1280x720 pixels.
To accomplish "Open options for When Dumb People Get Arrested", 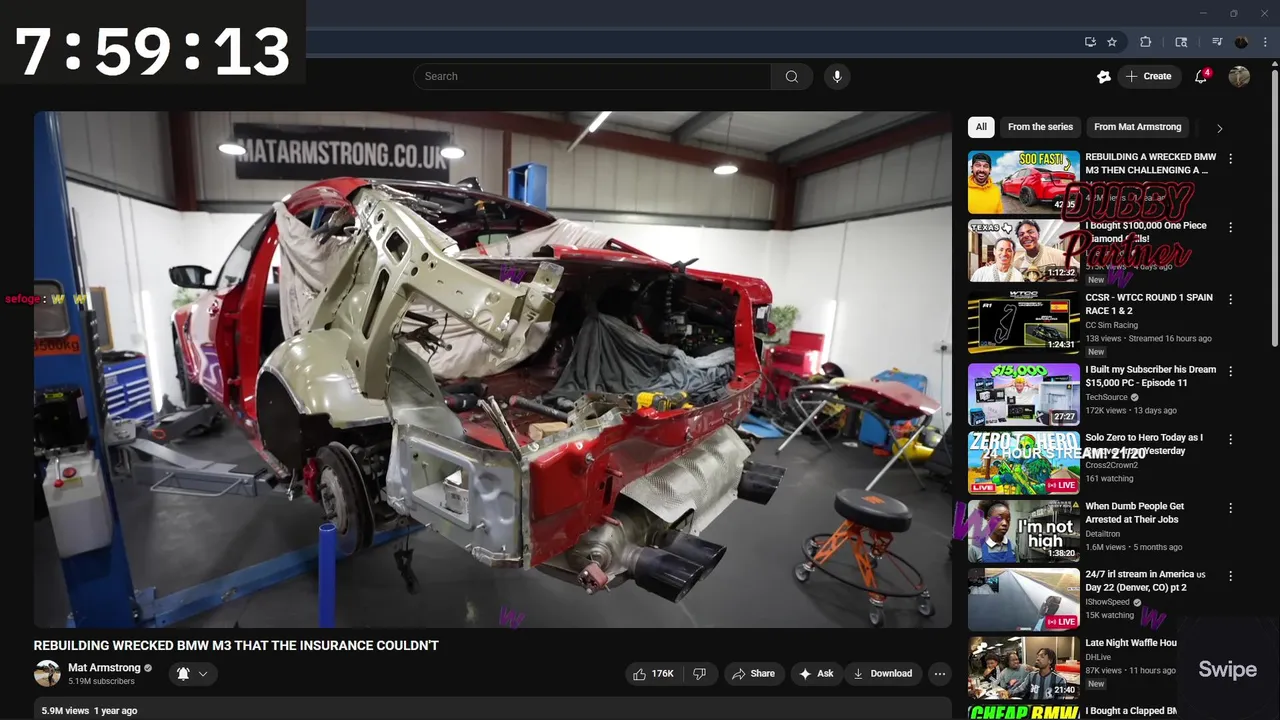I will pos(1230,508).
